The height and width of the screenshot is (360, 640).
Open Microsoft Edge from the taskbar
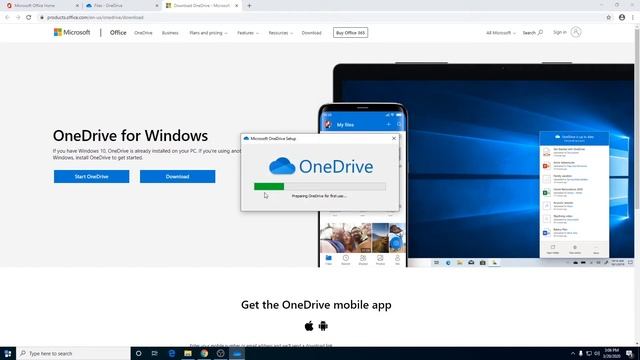[x=171, y=353]
